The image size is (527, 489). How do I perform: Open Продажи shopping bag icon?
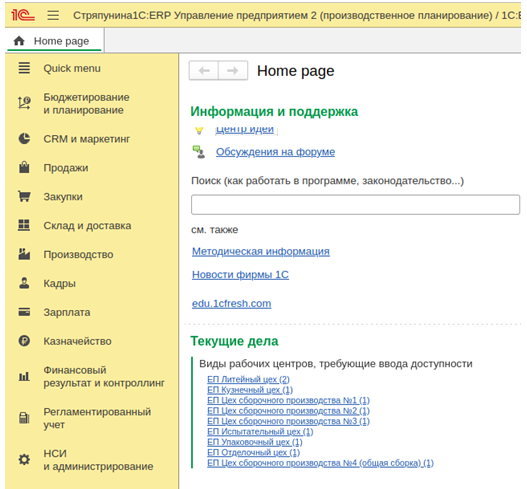click(24, 167)
